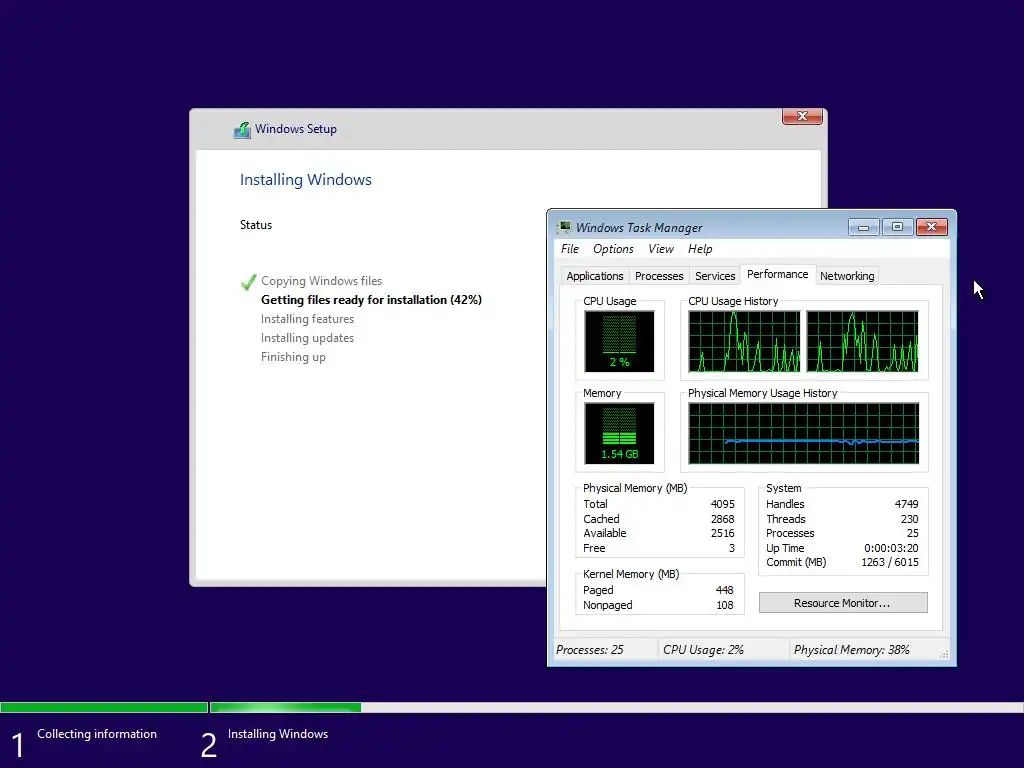The width and height of the screenshot is (1024, 768).
Task: Click the System group Processes value 25
Action: [x=912, y=534]
